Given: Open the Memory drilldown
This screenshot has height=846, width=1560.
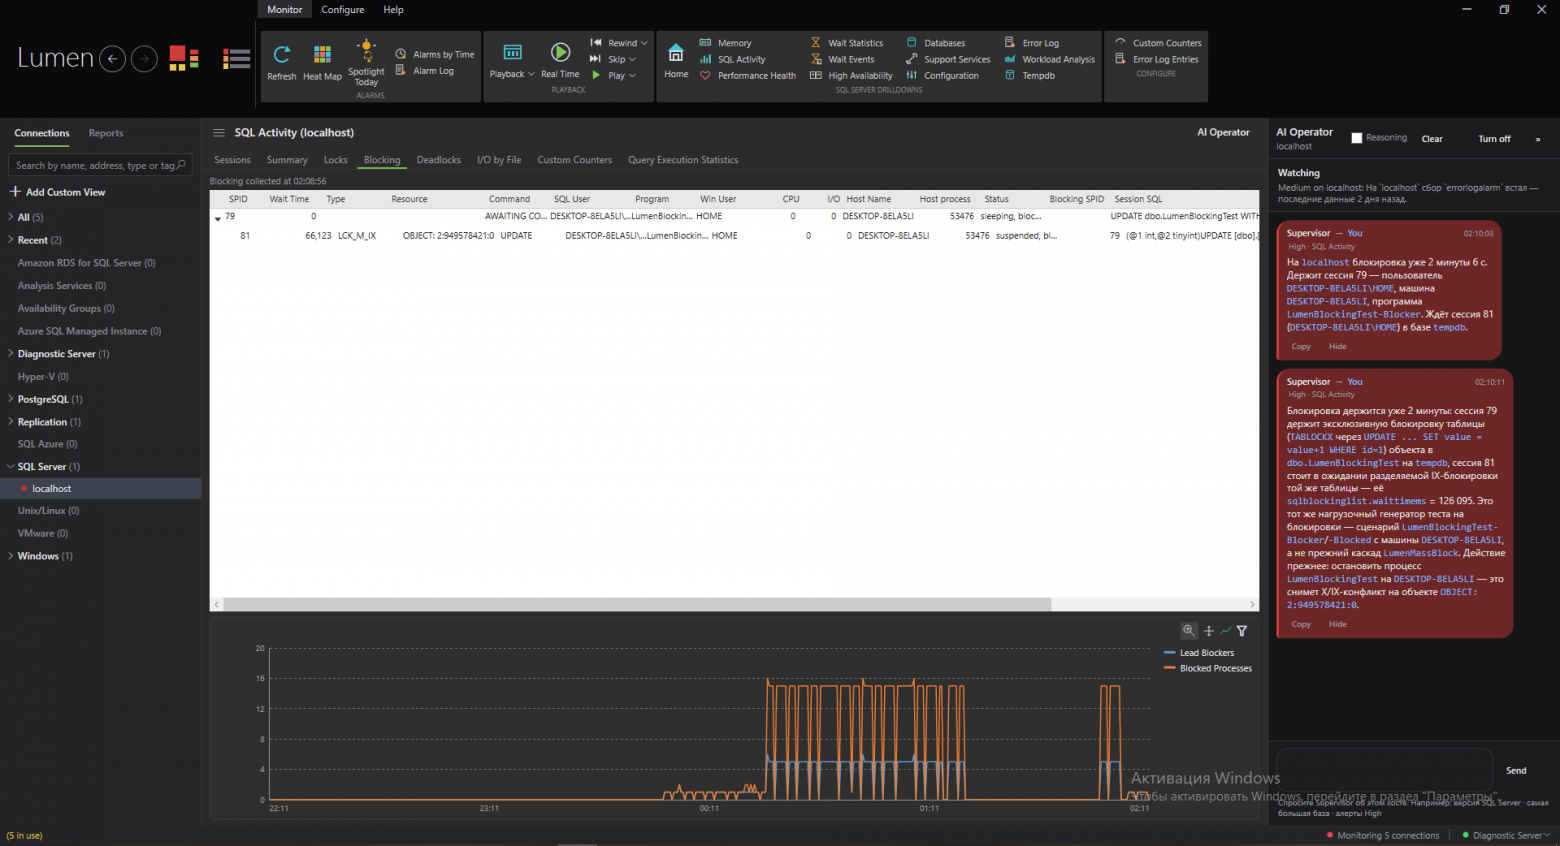Looking at the screenshot, I should point(725,43).
